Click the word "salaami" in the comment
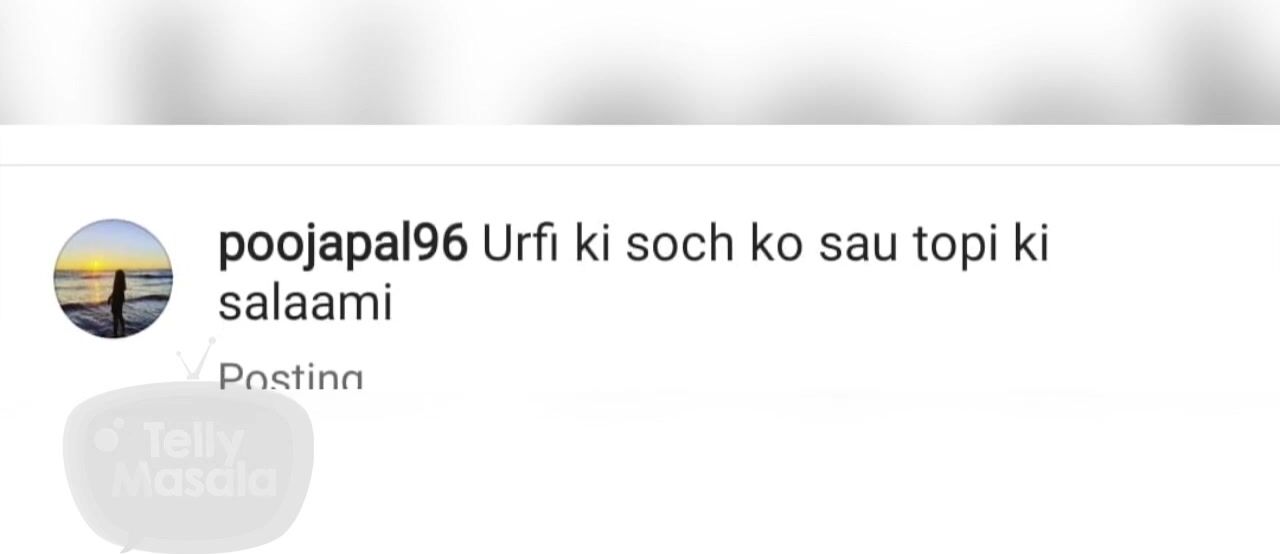The image size is (1280, 554). (305, 303)
